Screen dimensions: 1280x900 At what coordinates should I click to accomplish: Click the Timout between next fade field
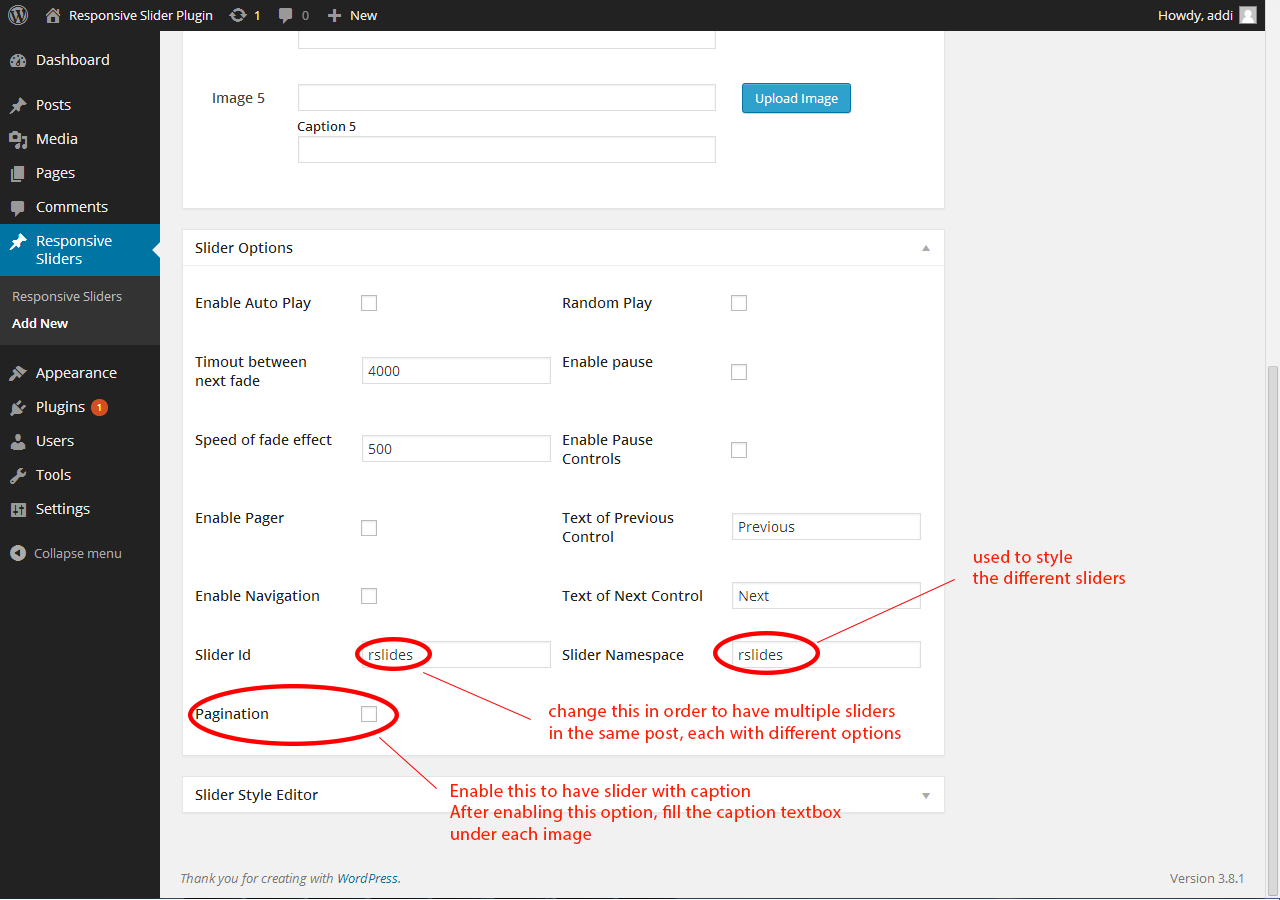(456, 370)
